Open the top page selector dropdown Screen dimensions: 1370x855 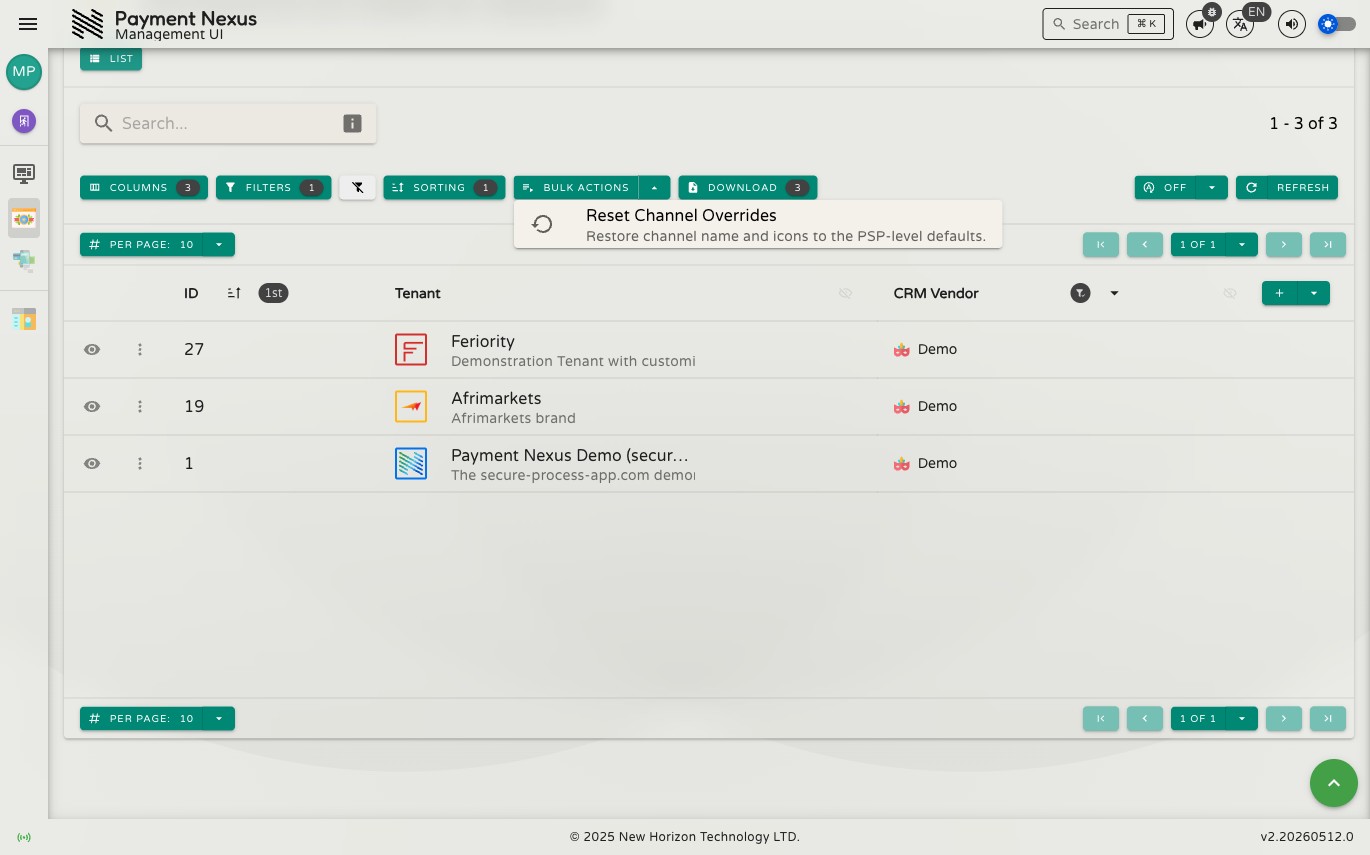1242,244
